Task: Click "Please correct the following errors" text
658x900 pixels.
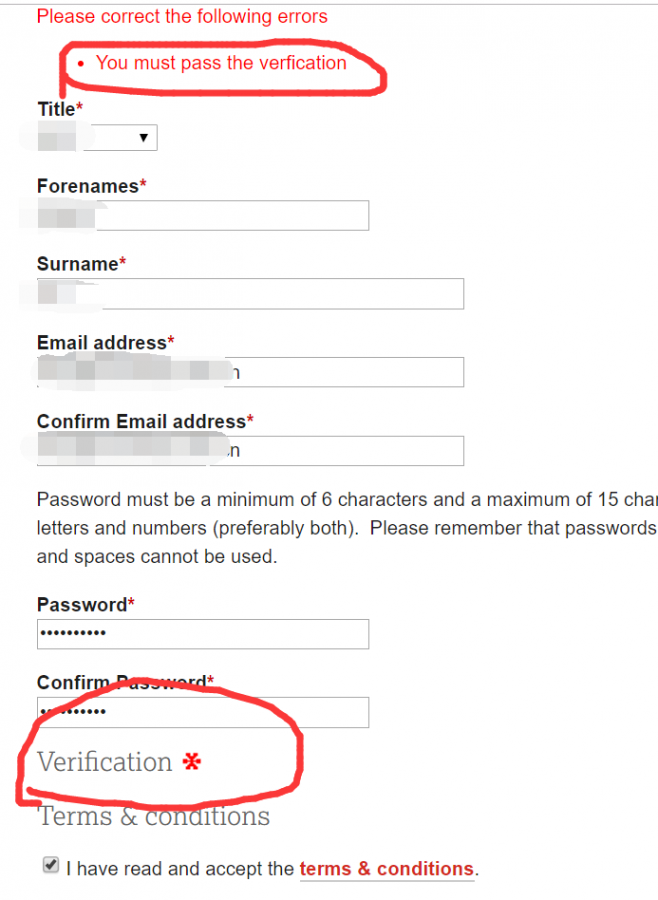Action: (x=182, y=16)
